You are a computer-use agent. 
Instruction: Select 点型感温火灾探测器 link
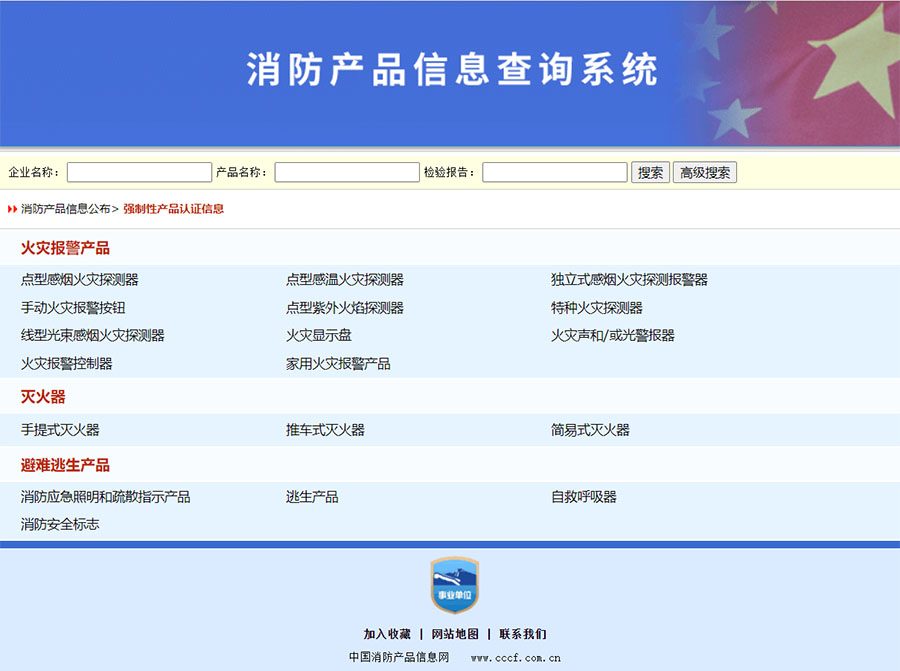coord(345,280)
